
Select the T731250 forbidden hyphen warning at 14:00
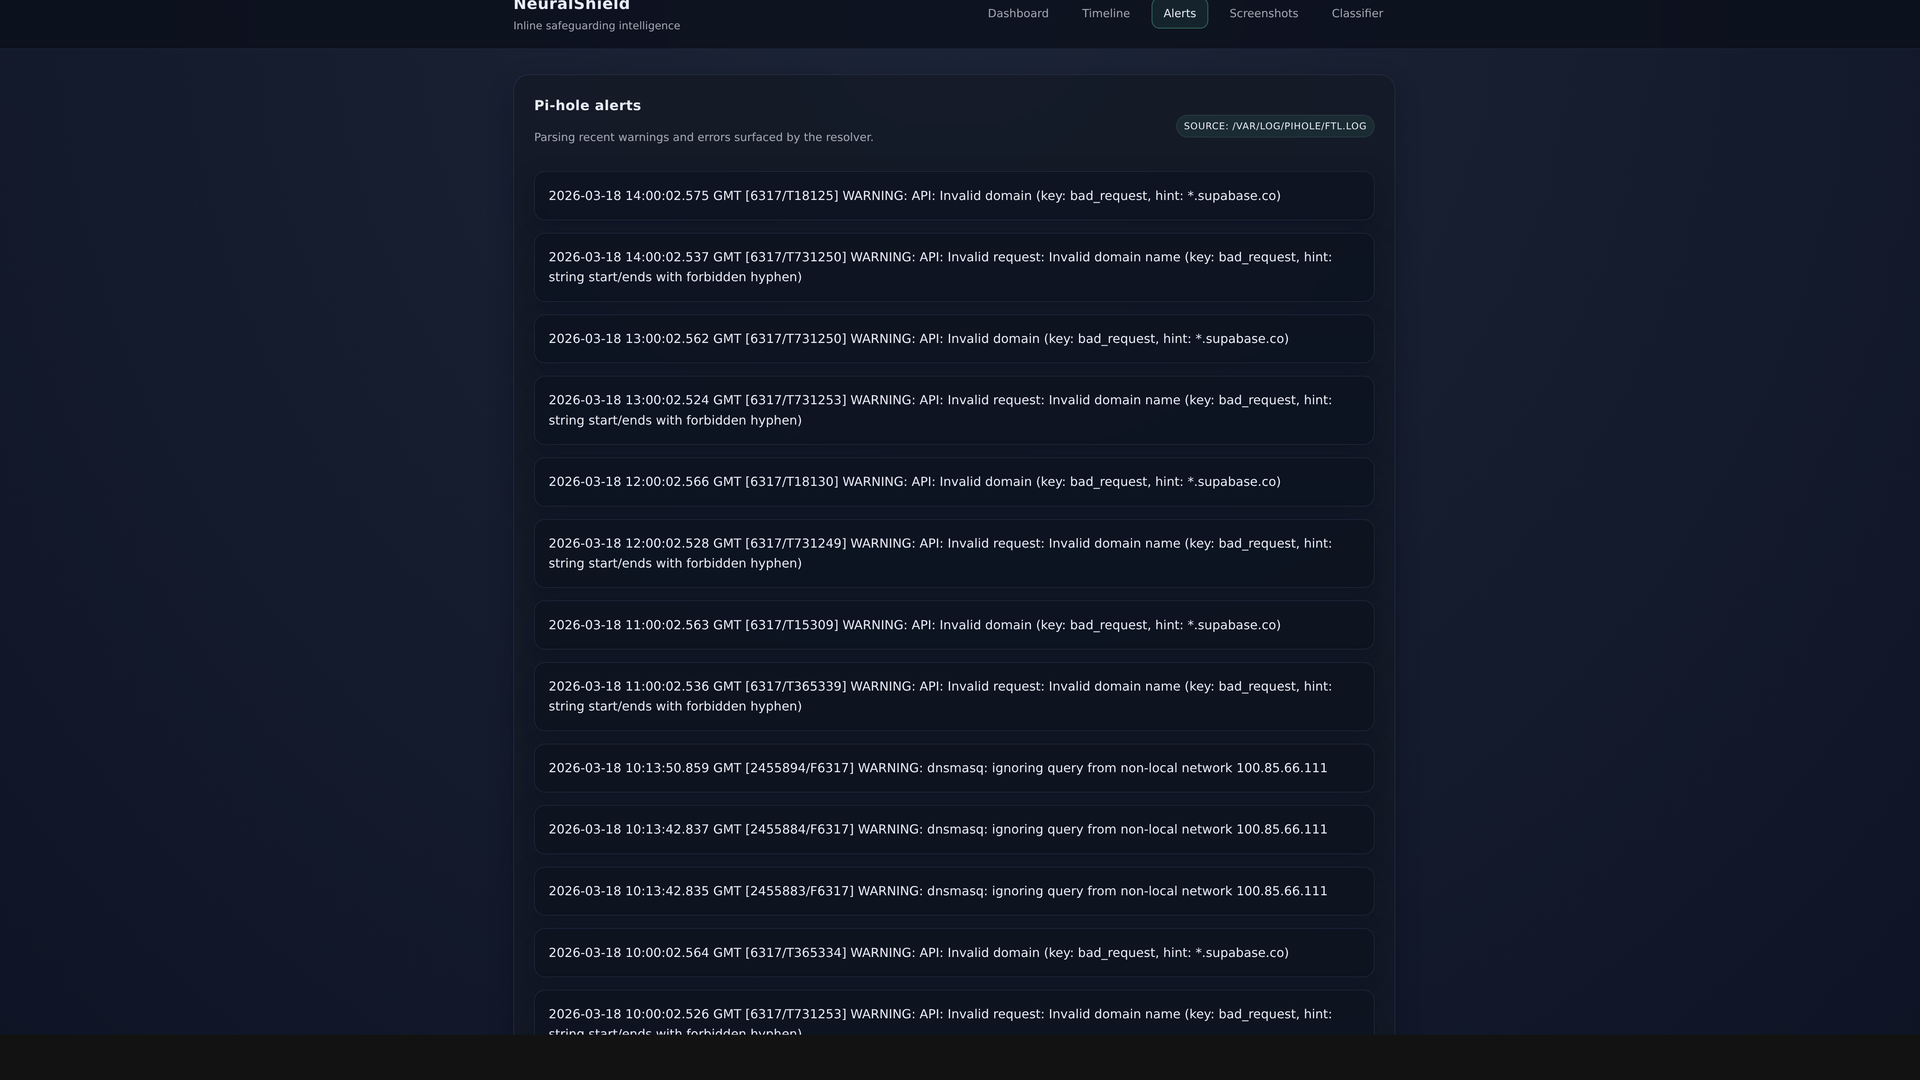click(x=953, y=267)
